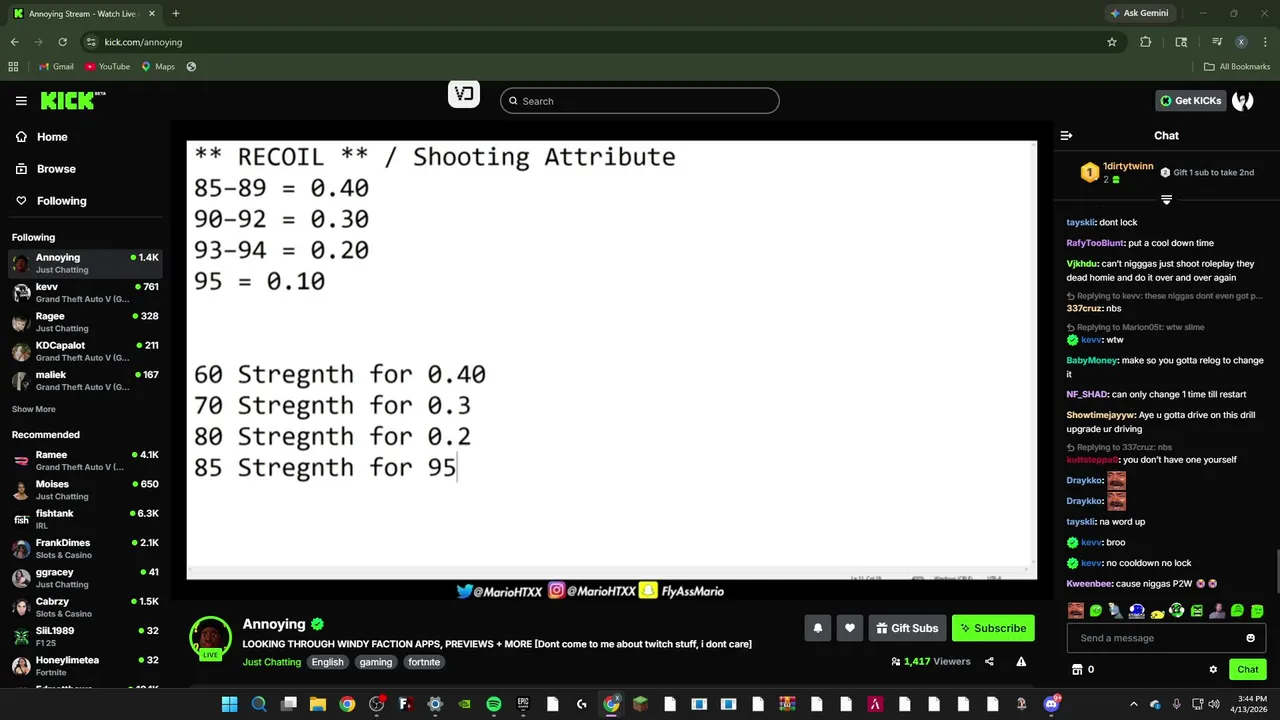
Task: Open Moises in Recommended channels
Action: (x=85, y=490)
